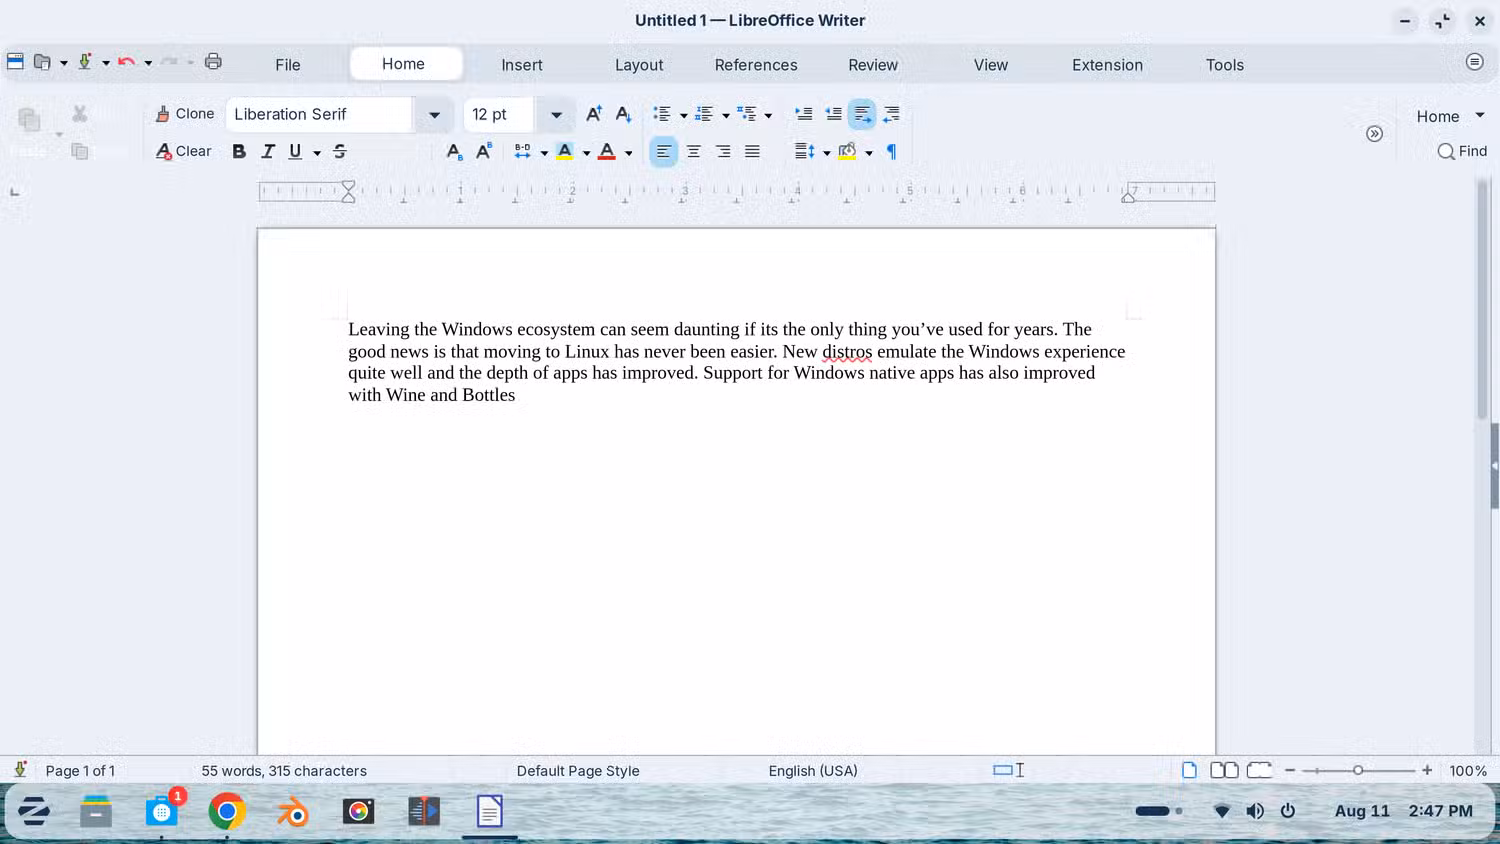Click the Liberation Serif font name field
The image size is (1500, 844).
coord(319,114)
